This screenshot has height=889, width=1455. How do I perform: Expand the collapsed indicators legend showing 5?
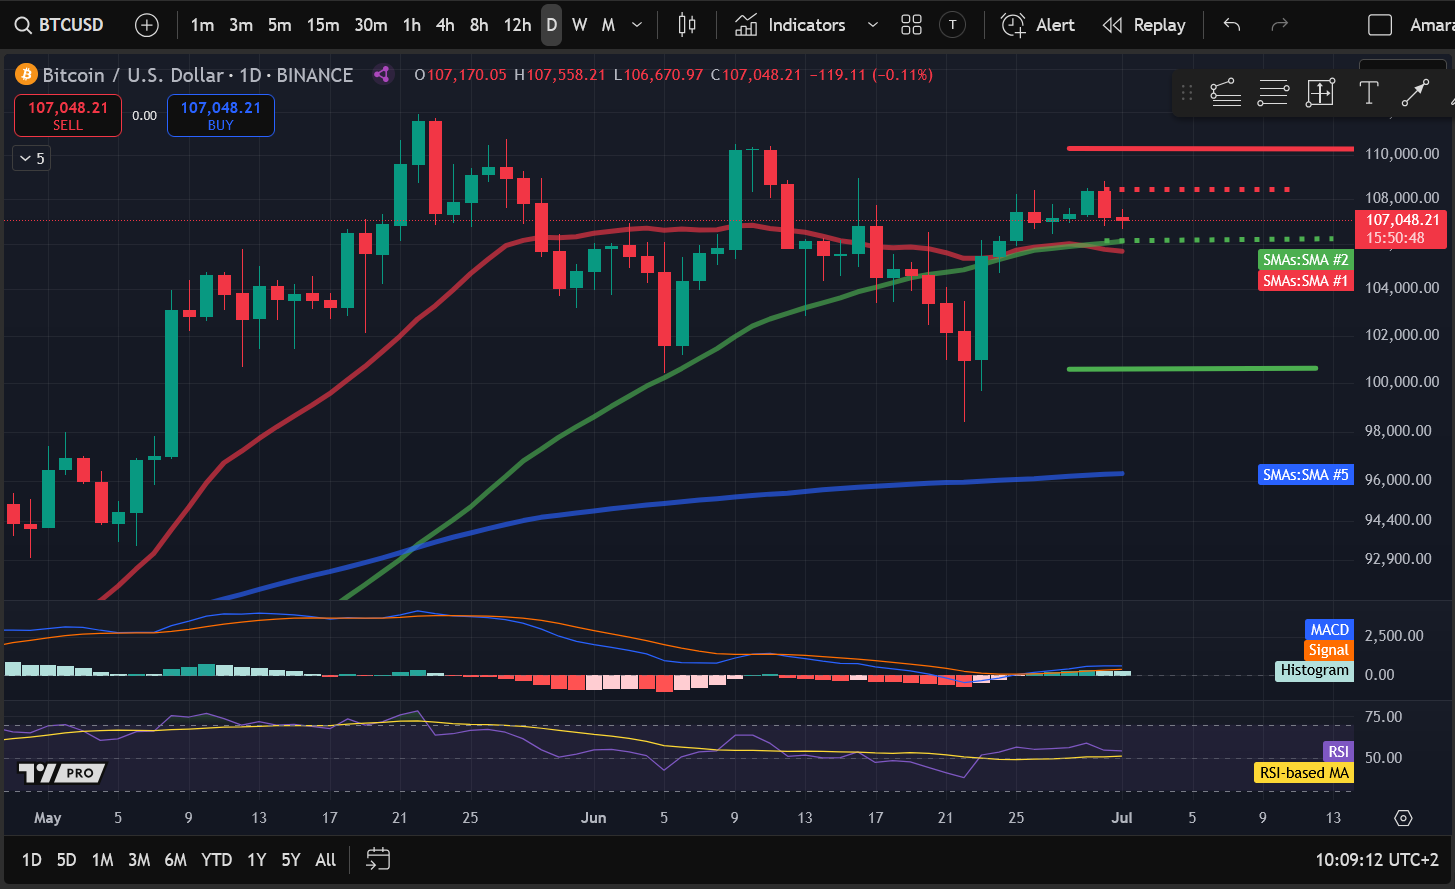tap(30, 158)
